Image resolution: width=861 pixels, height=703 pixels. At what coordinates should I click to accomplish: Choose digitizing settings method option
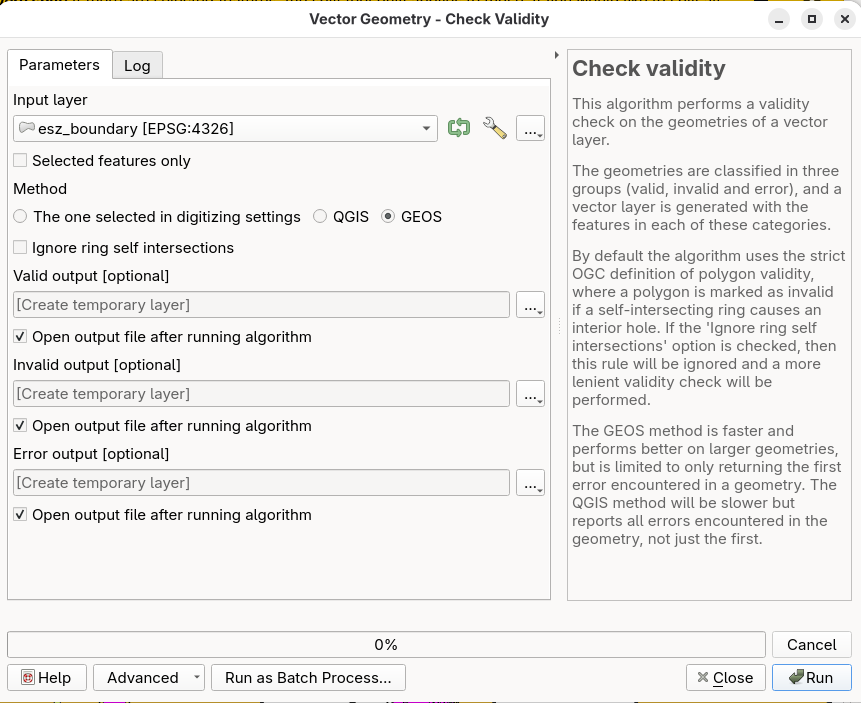(21, 217)
